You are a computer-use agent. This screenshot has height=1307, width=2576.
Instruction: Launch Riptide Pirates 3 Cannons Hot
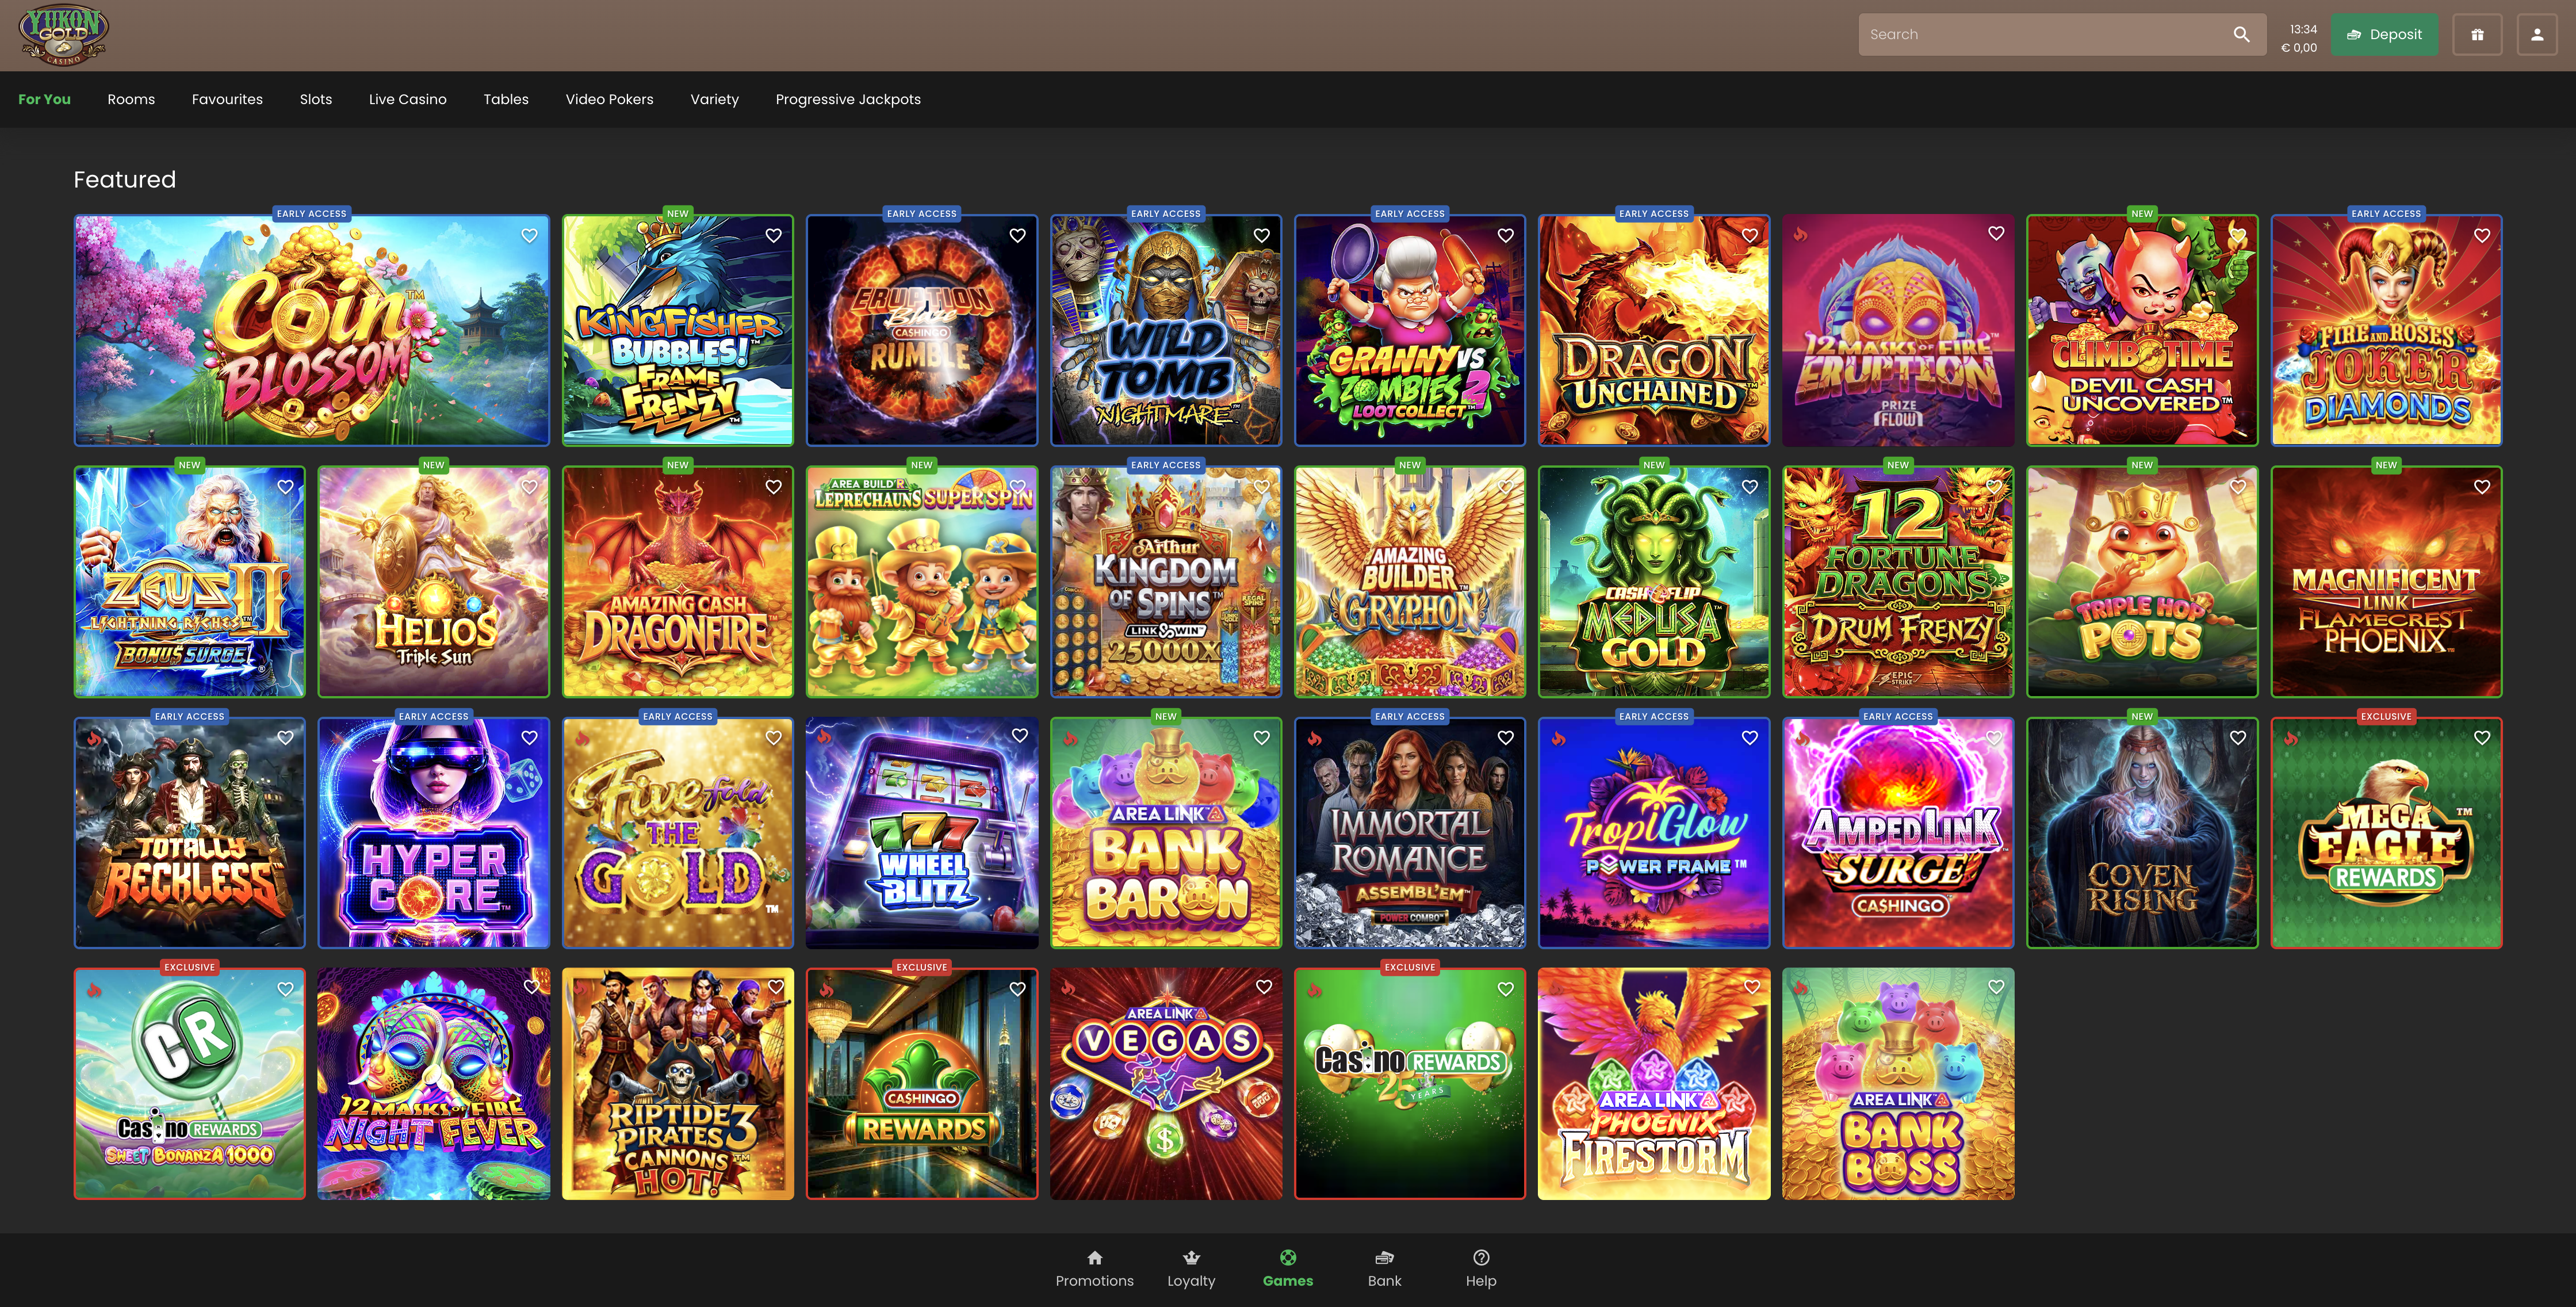pyautogui.click(x=677, y=1083)
